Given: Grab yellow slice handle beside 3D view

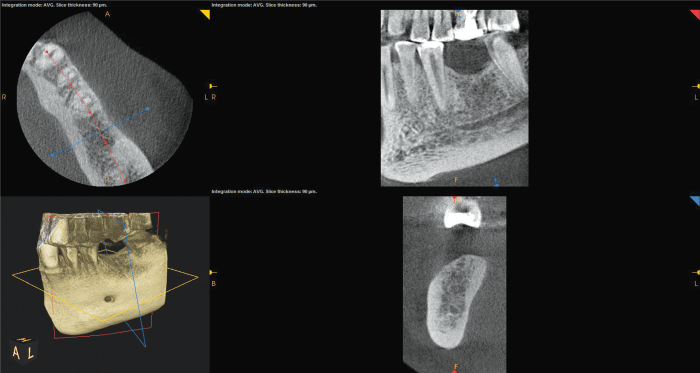Looking at the screenshot, I should click(x=213, y=272).
